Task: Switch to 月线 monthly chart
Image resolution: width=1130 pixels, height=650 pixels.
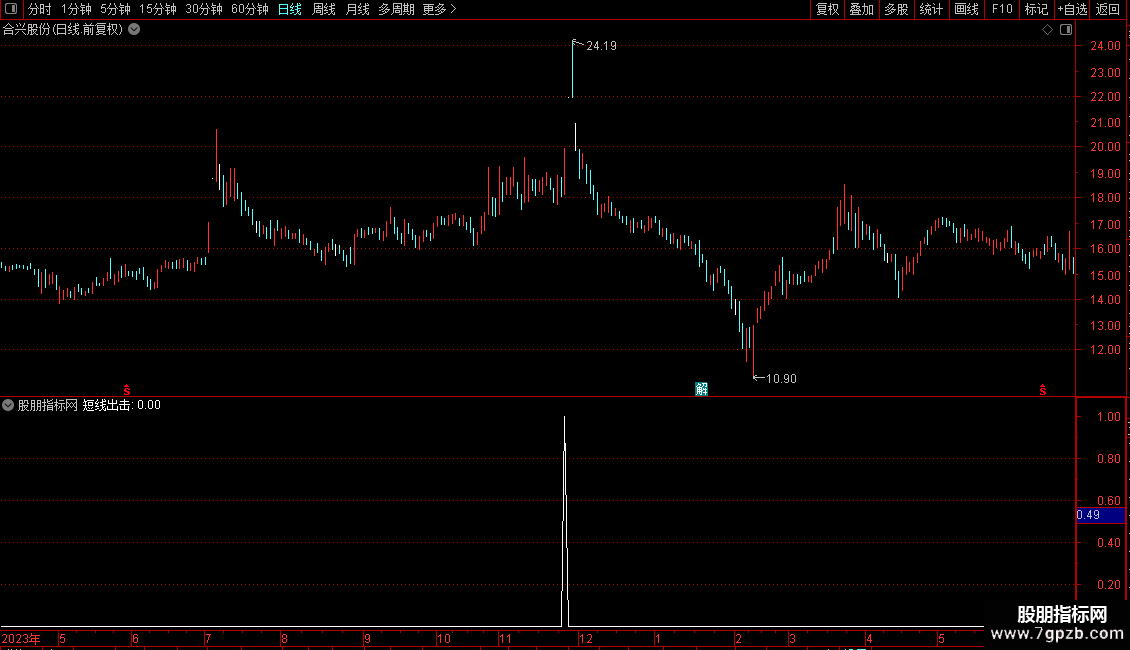Action: tap(357, 9)
